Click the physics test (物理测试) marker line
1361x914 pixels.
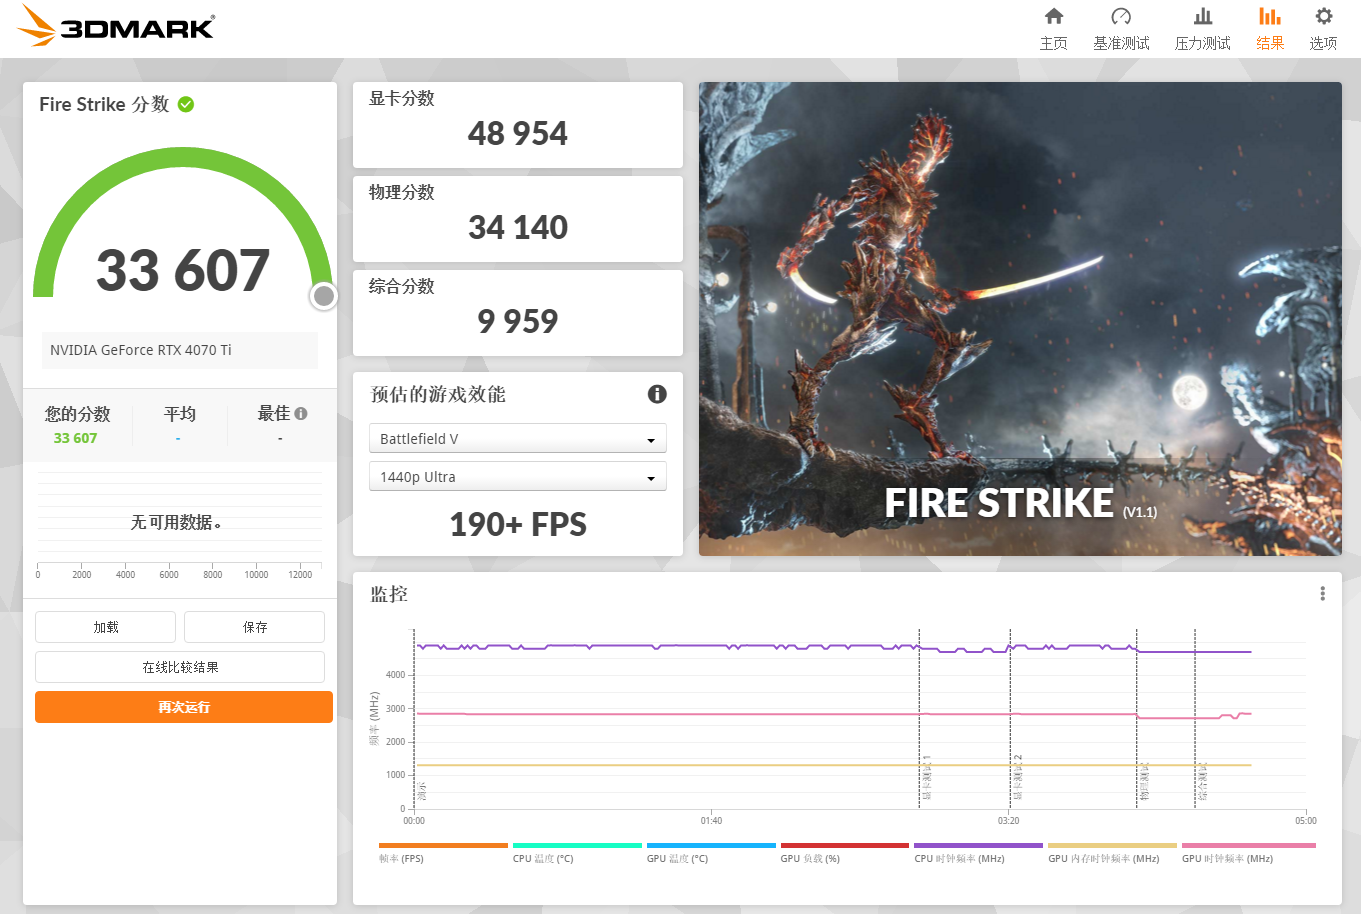(x=1137, y=718)
